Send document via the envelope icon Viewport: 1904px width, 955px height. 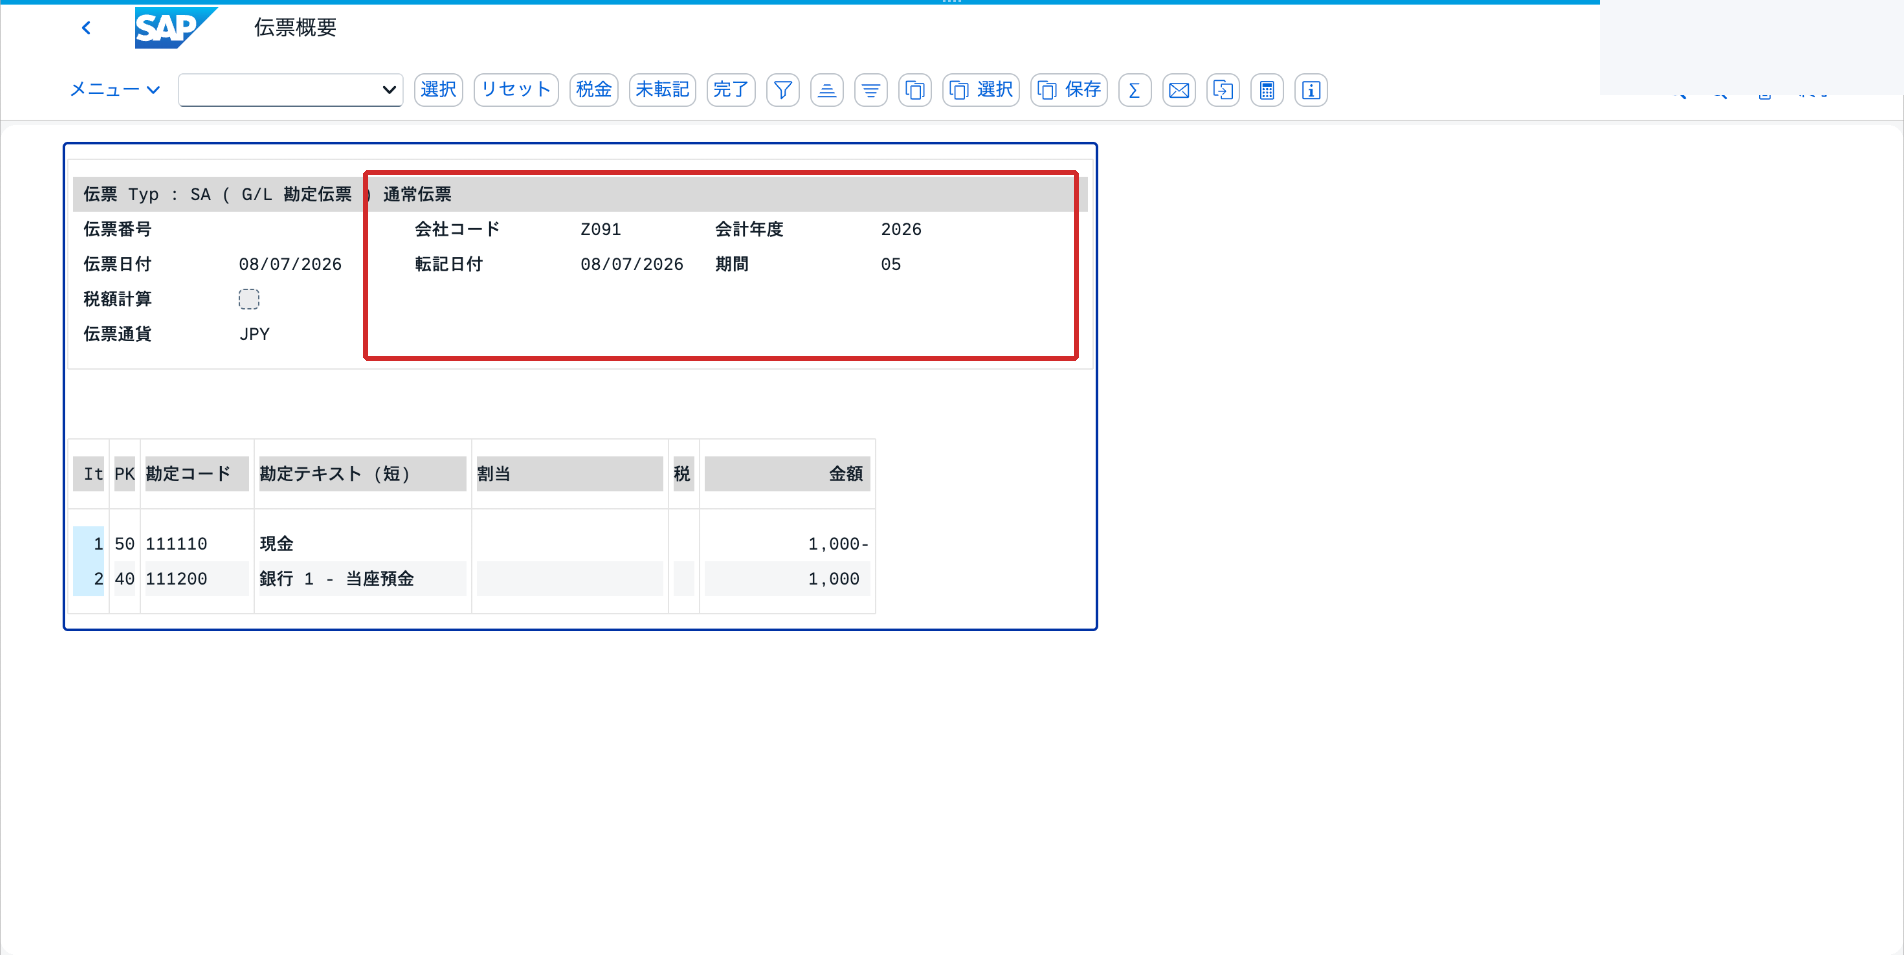pos(1179,90)
